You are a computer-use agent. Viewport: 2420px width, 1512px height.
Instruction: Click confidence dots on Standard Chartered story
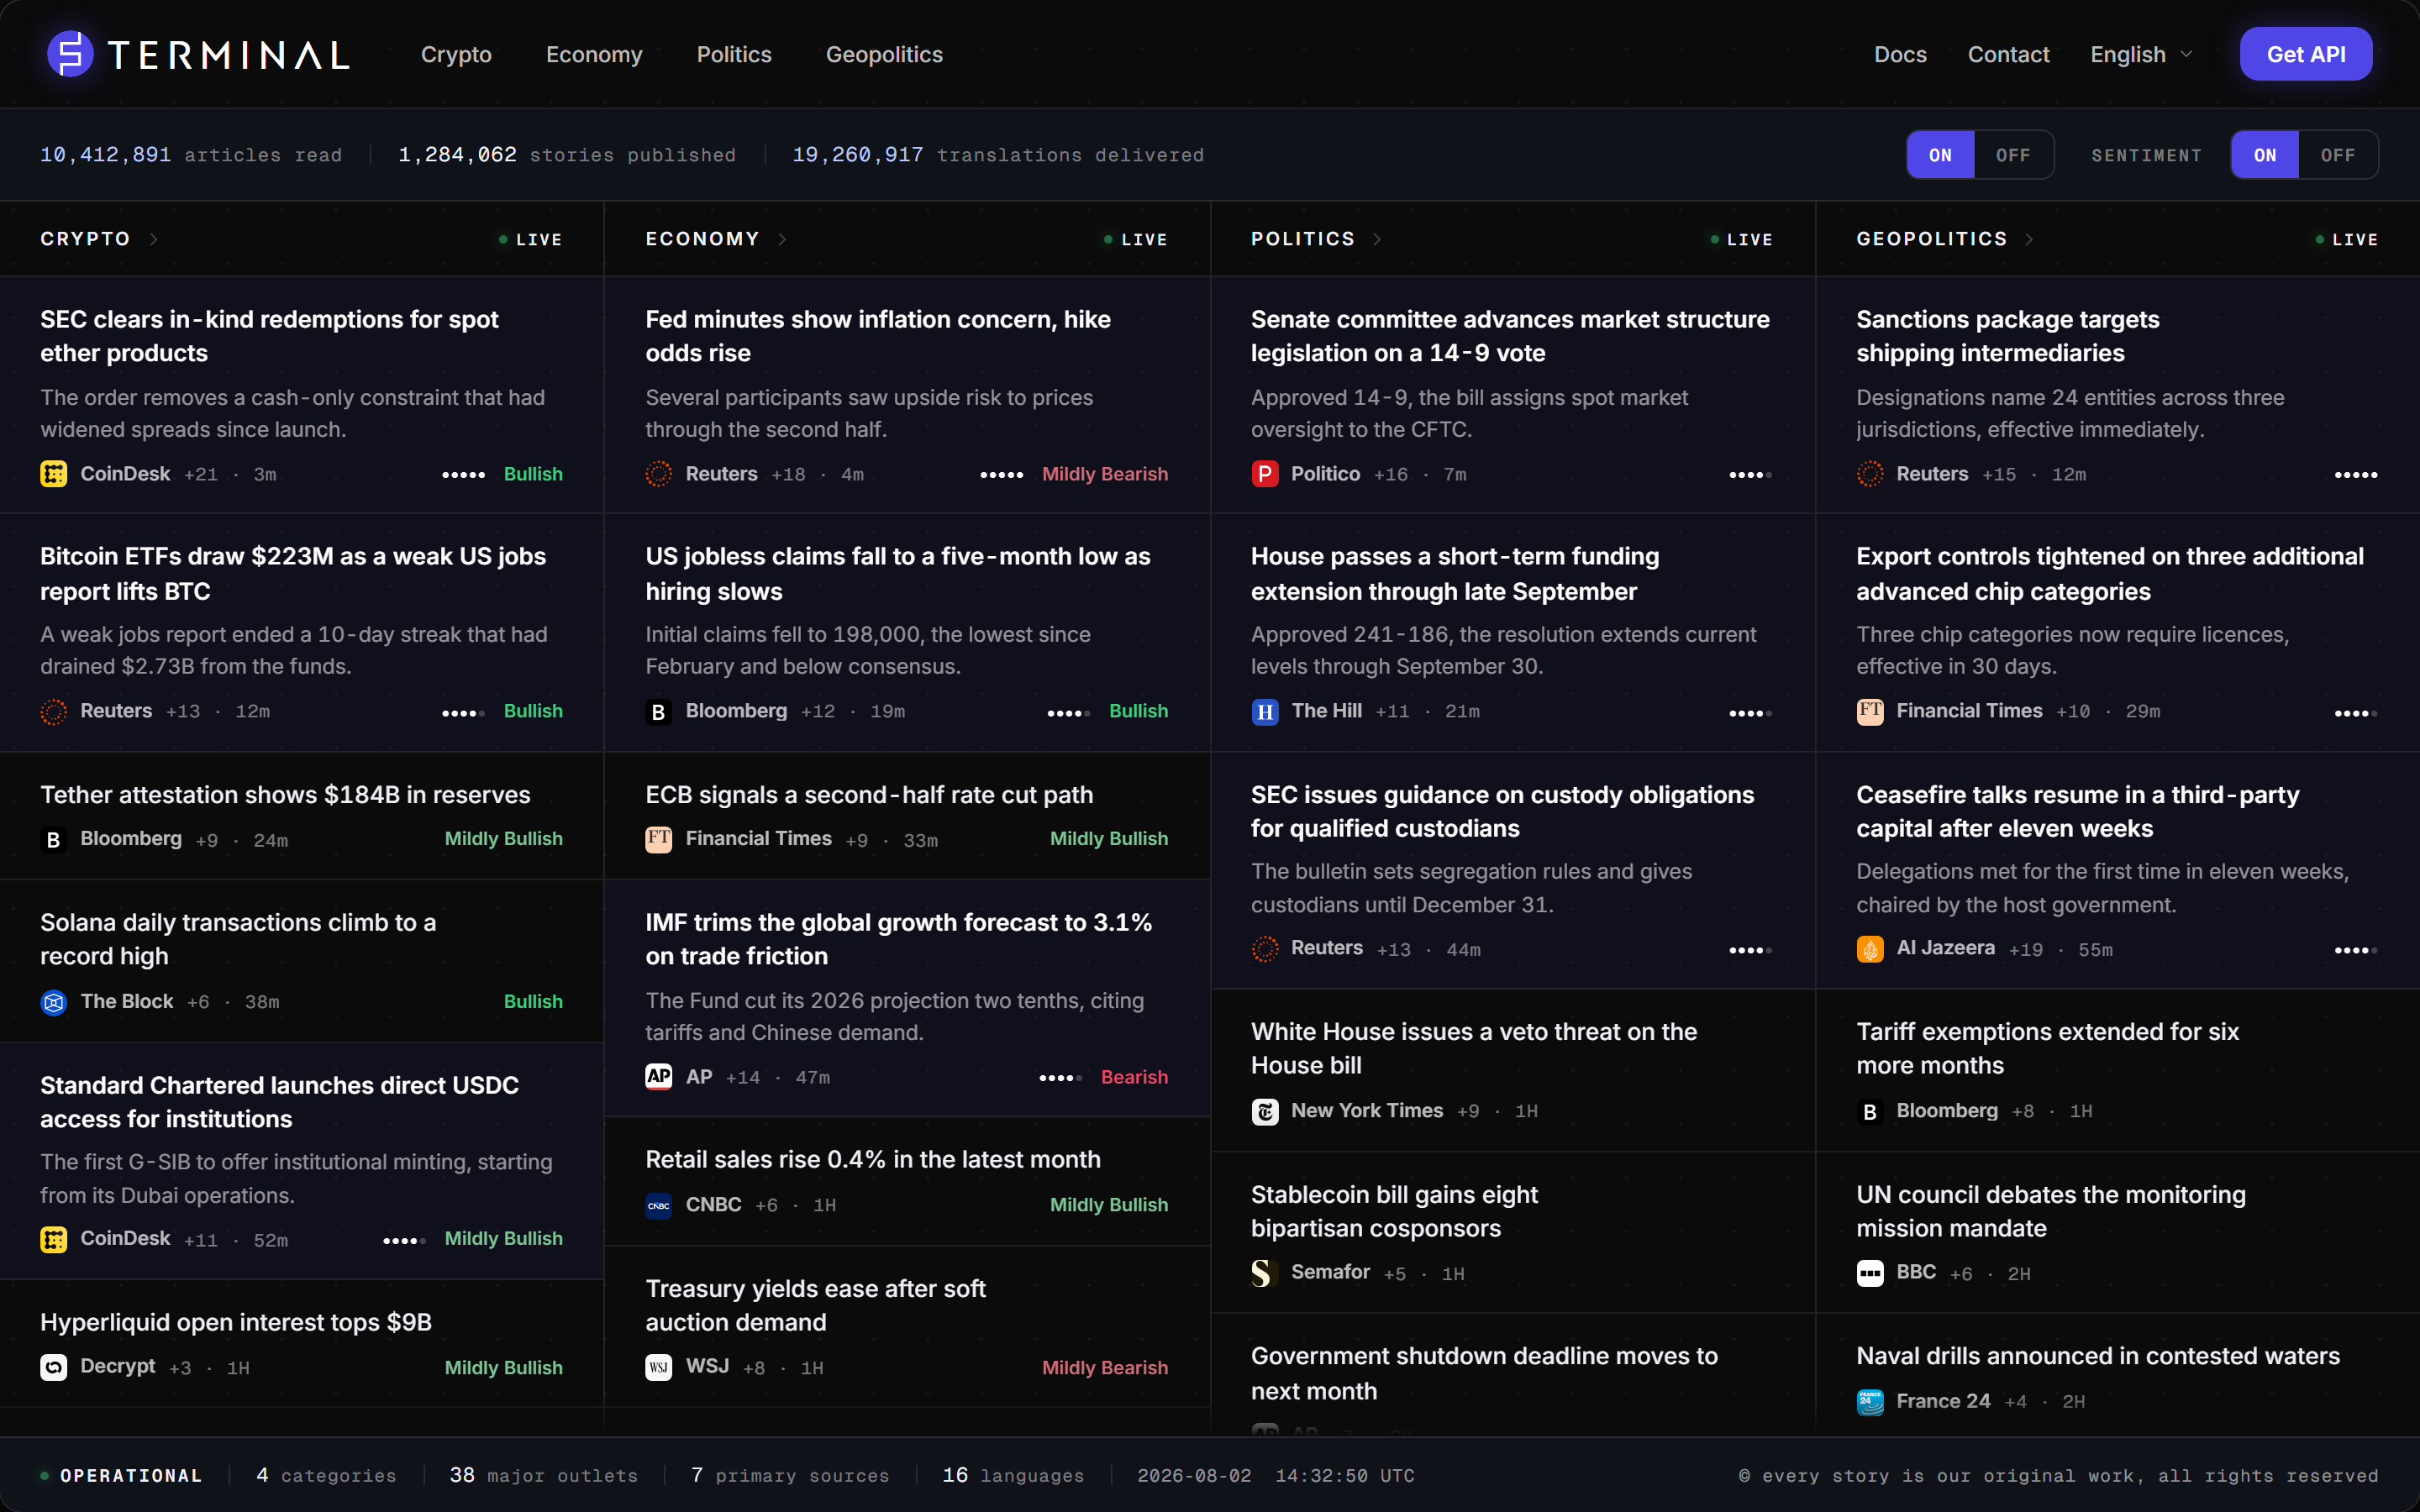(404, 1241)
